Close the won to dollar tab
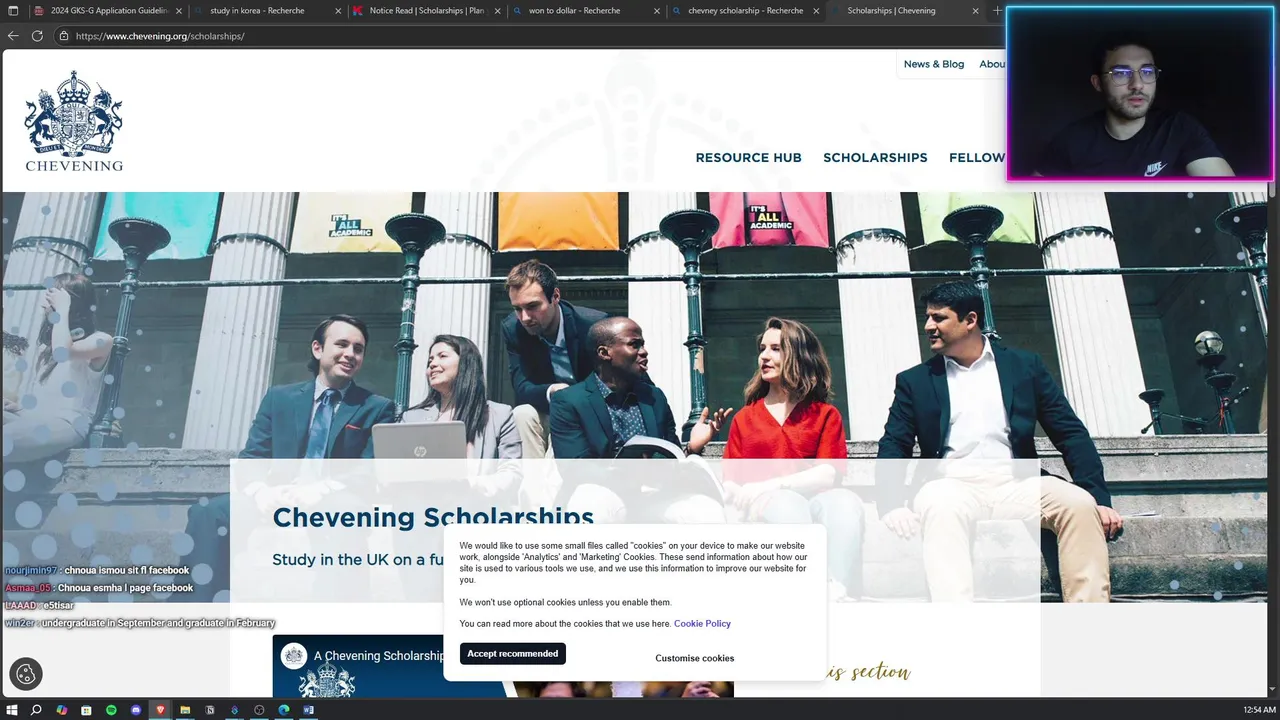The height and width of the screenshot is (720, 1280). tap(657, 11)
